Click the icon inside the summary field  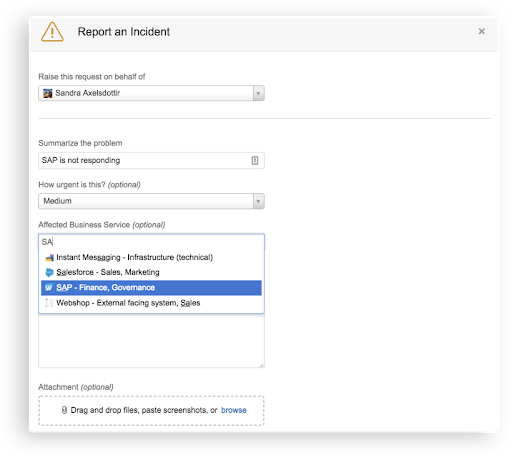[255, 161]
